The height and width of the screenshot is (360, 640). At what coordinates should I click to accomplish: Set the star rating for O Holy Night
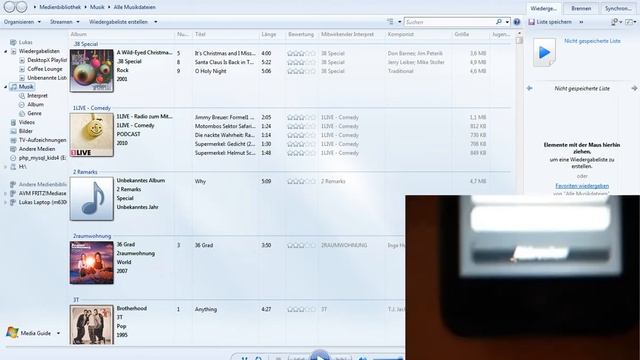[301, 71]
